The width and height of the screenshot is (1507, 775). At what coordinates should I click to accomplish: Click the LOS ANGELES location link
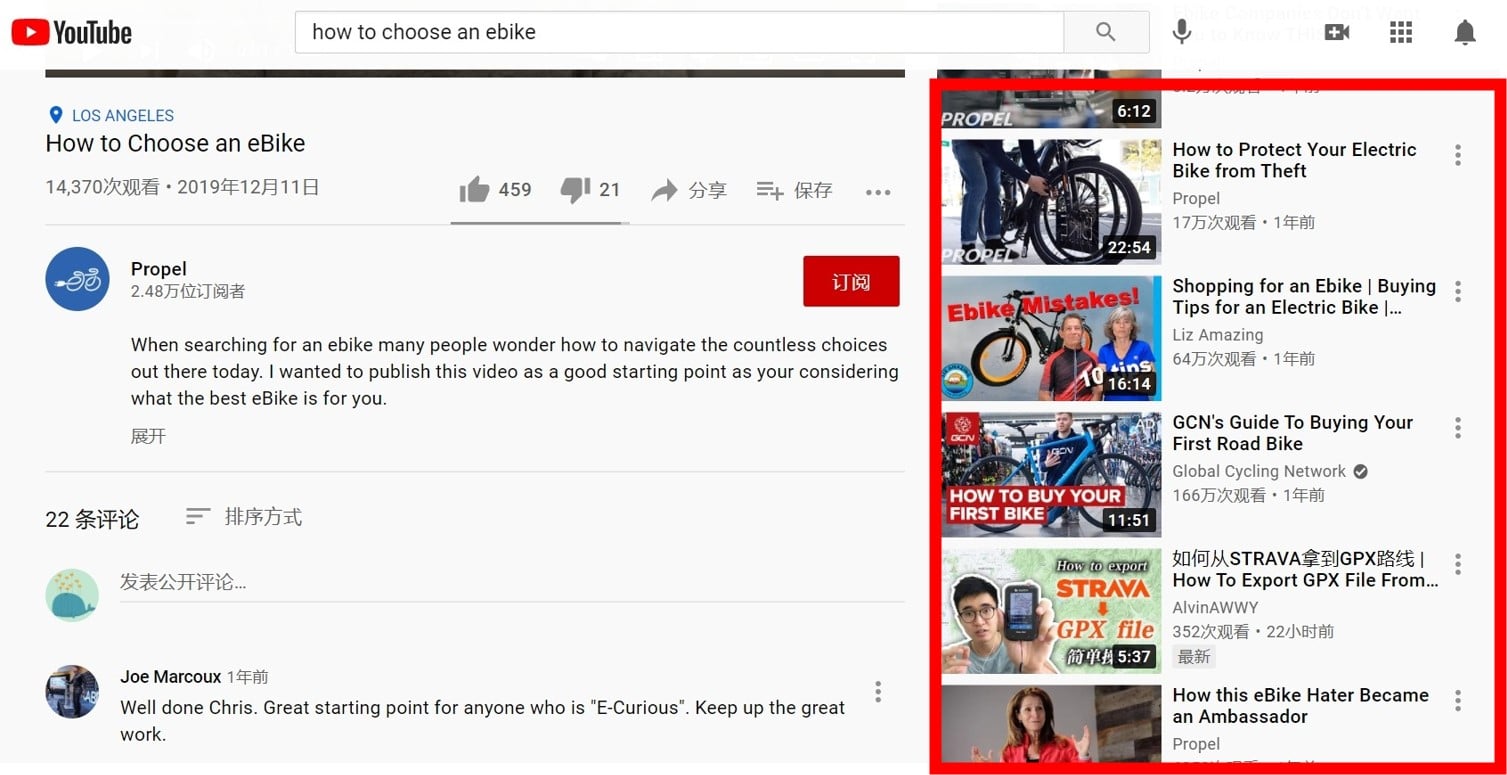point(112,115)
